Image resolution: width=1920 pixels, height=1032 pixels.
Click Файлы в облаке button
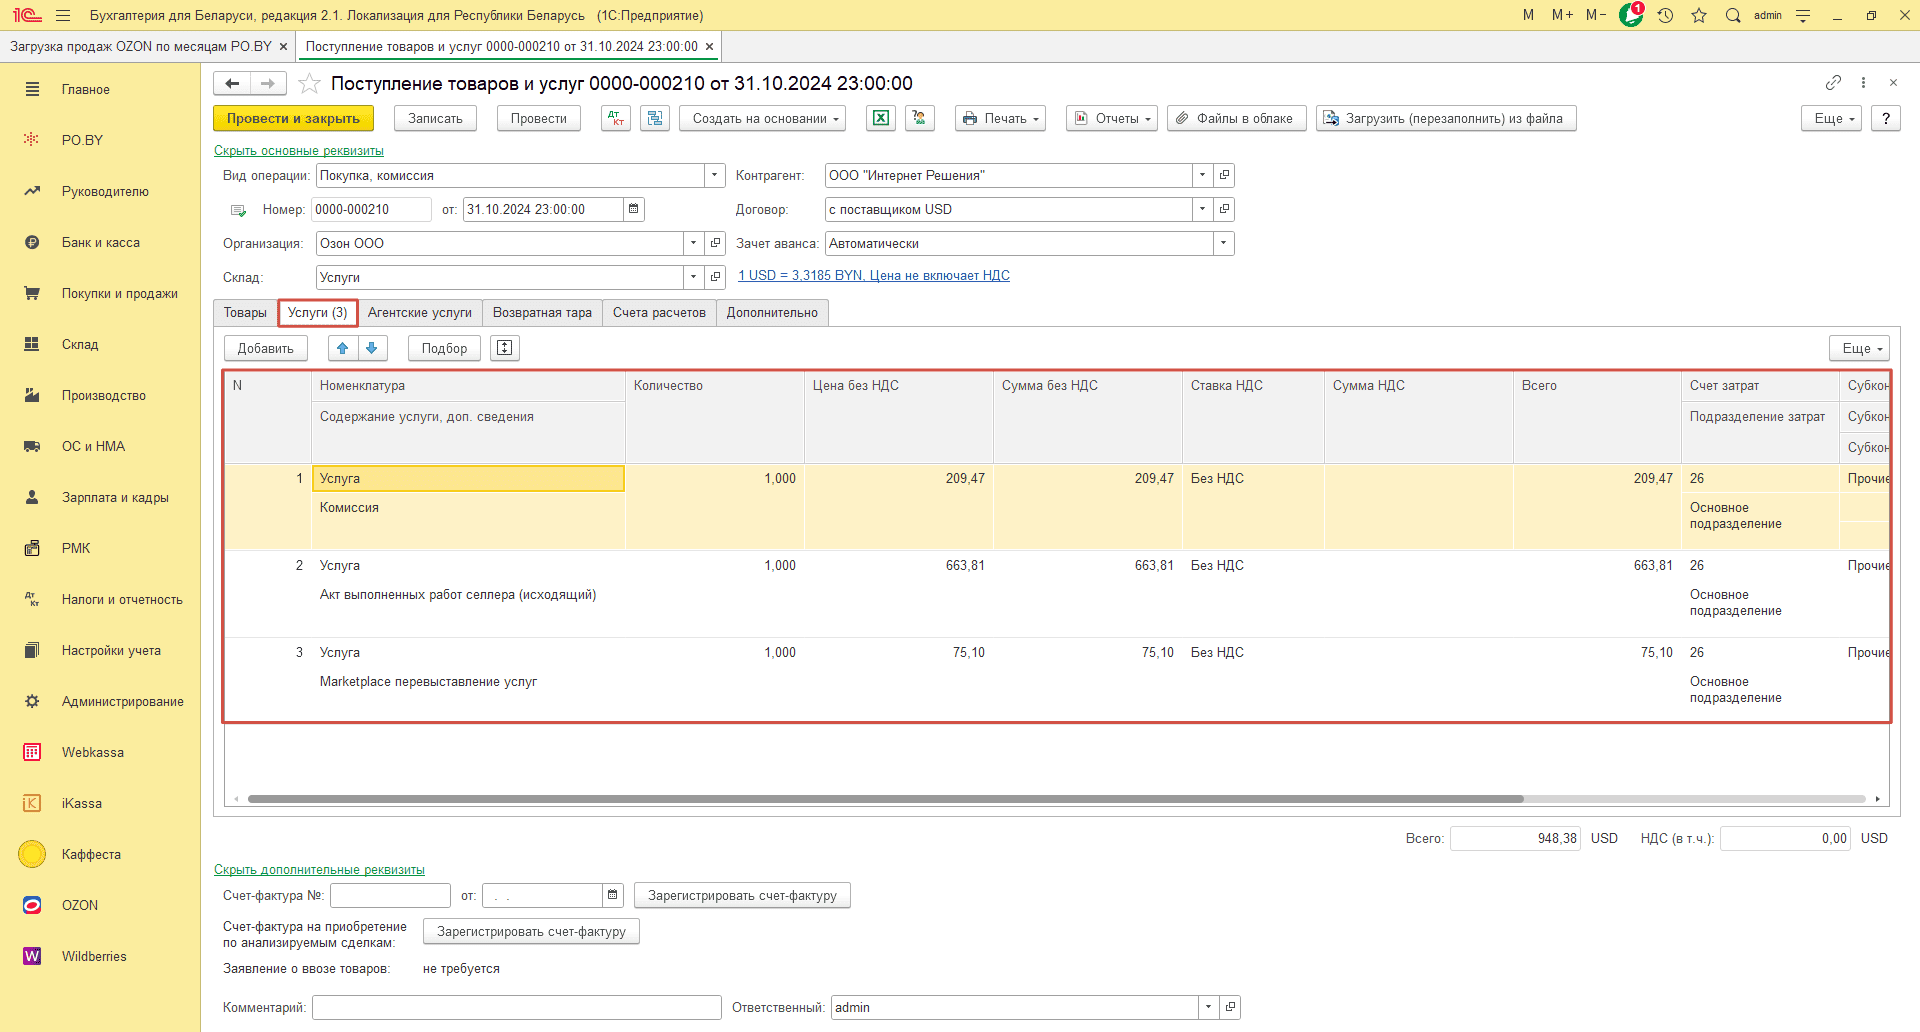pos(1237,118)
